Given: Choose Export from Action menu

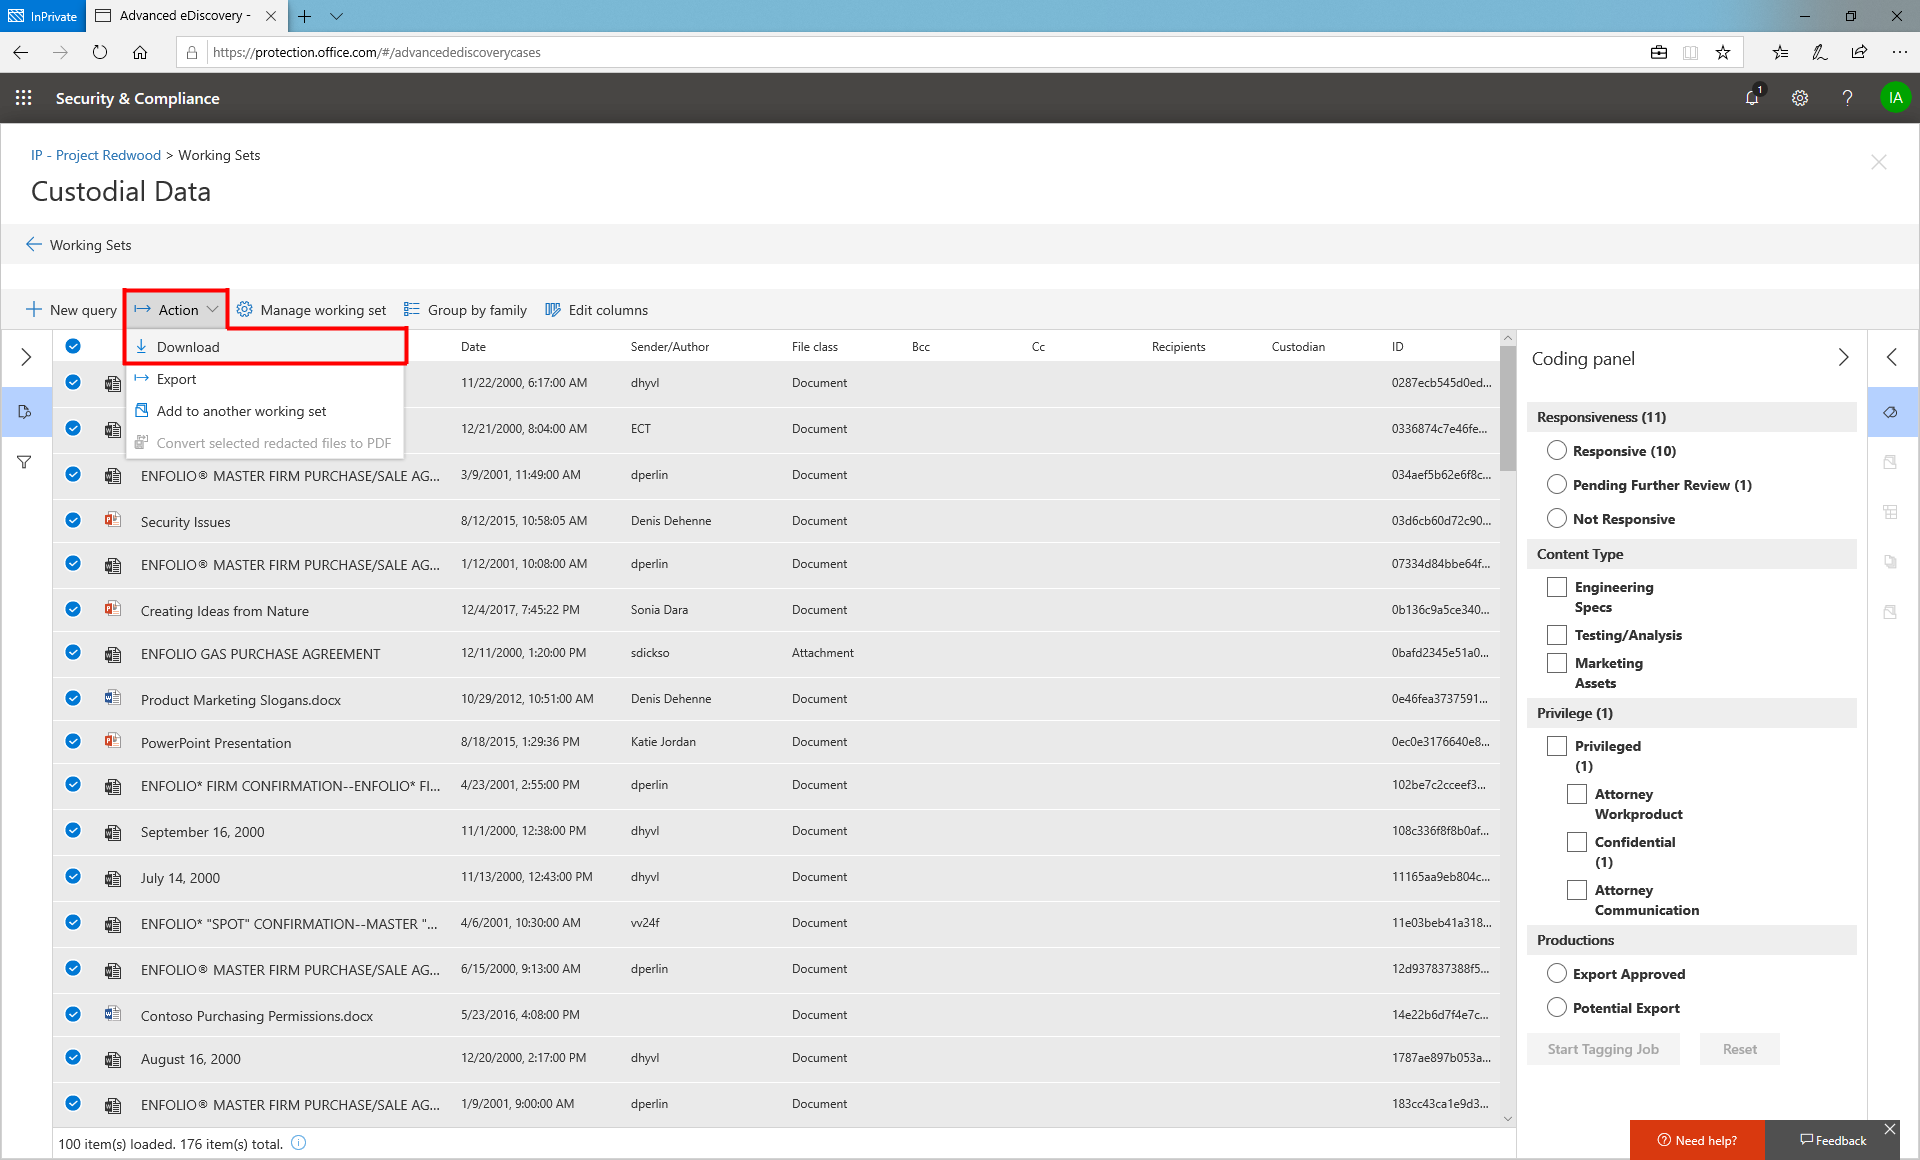Looking at the screenshot, I should 264,379.
